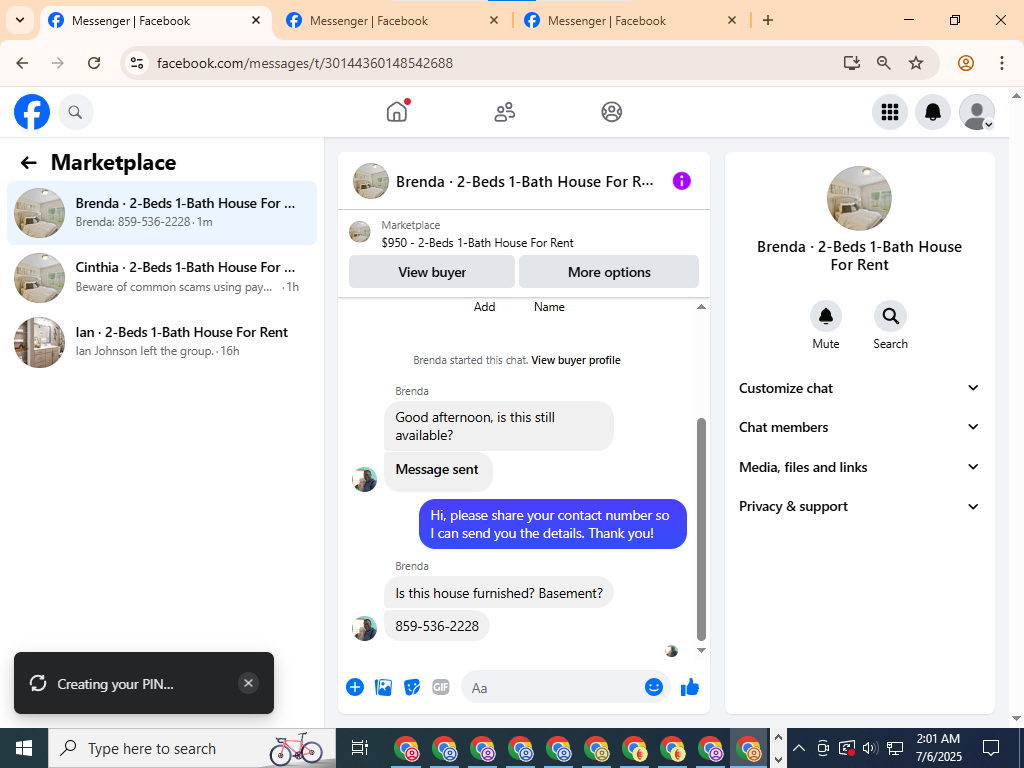Click the Brenda listing thumbnail in chat header

pyautogui.click(x=371, y=181)
